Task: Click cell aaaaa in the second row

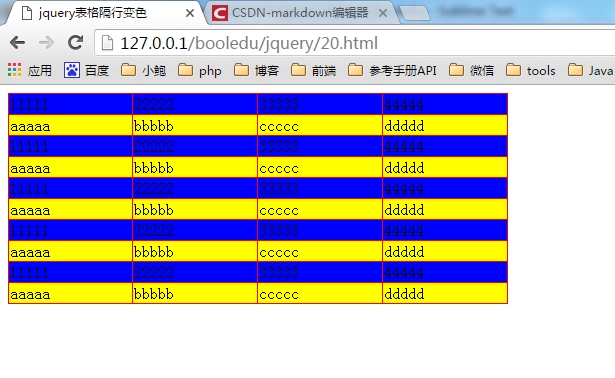Action: [x=70, y=125]
